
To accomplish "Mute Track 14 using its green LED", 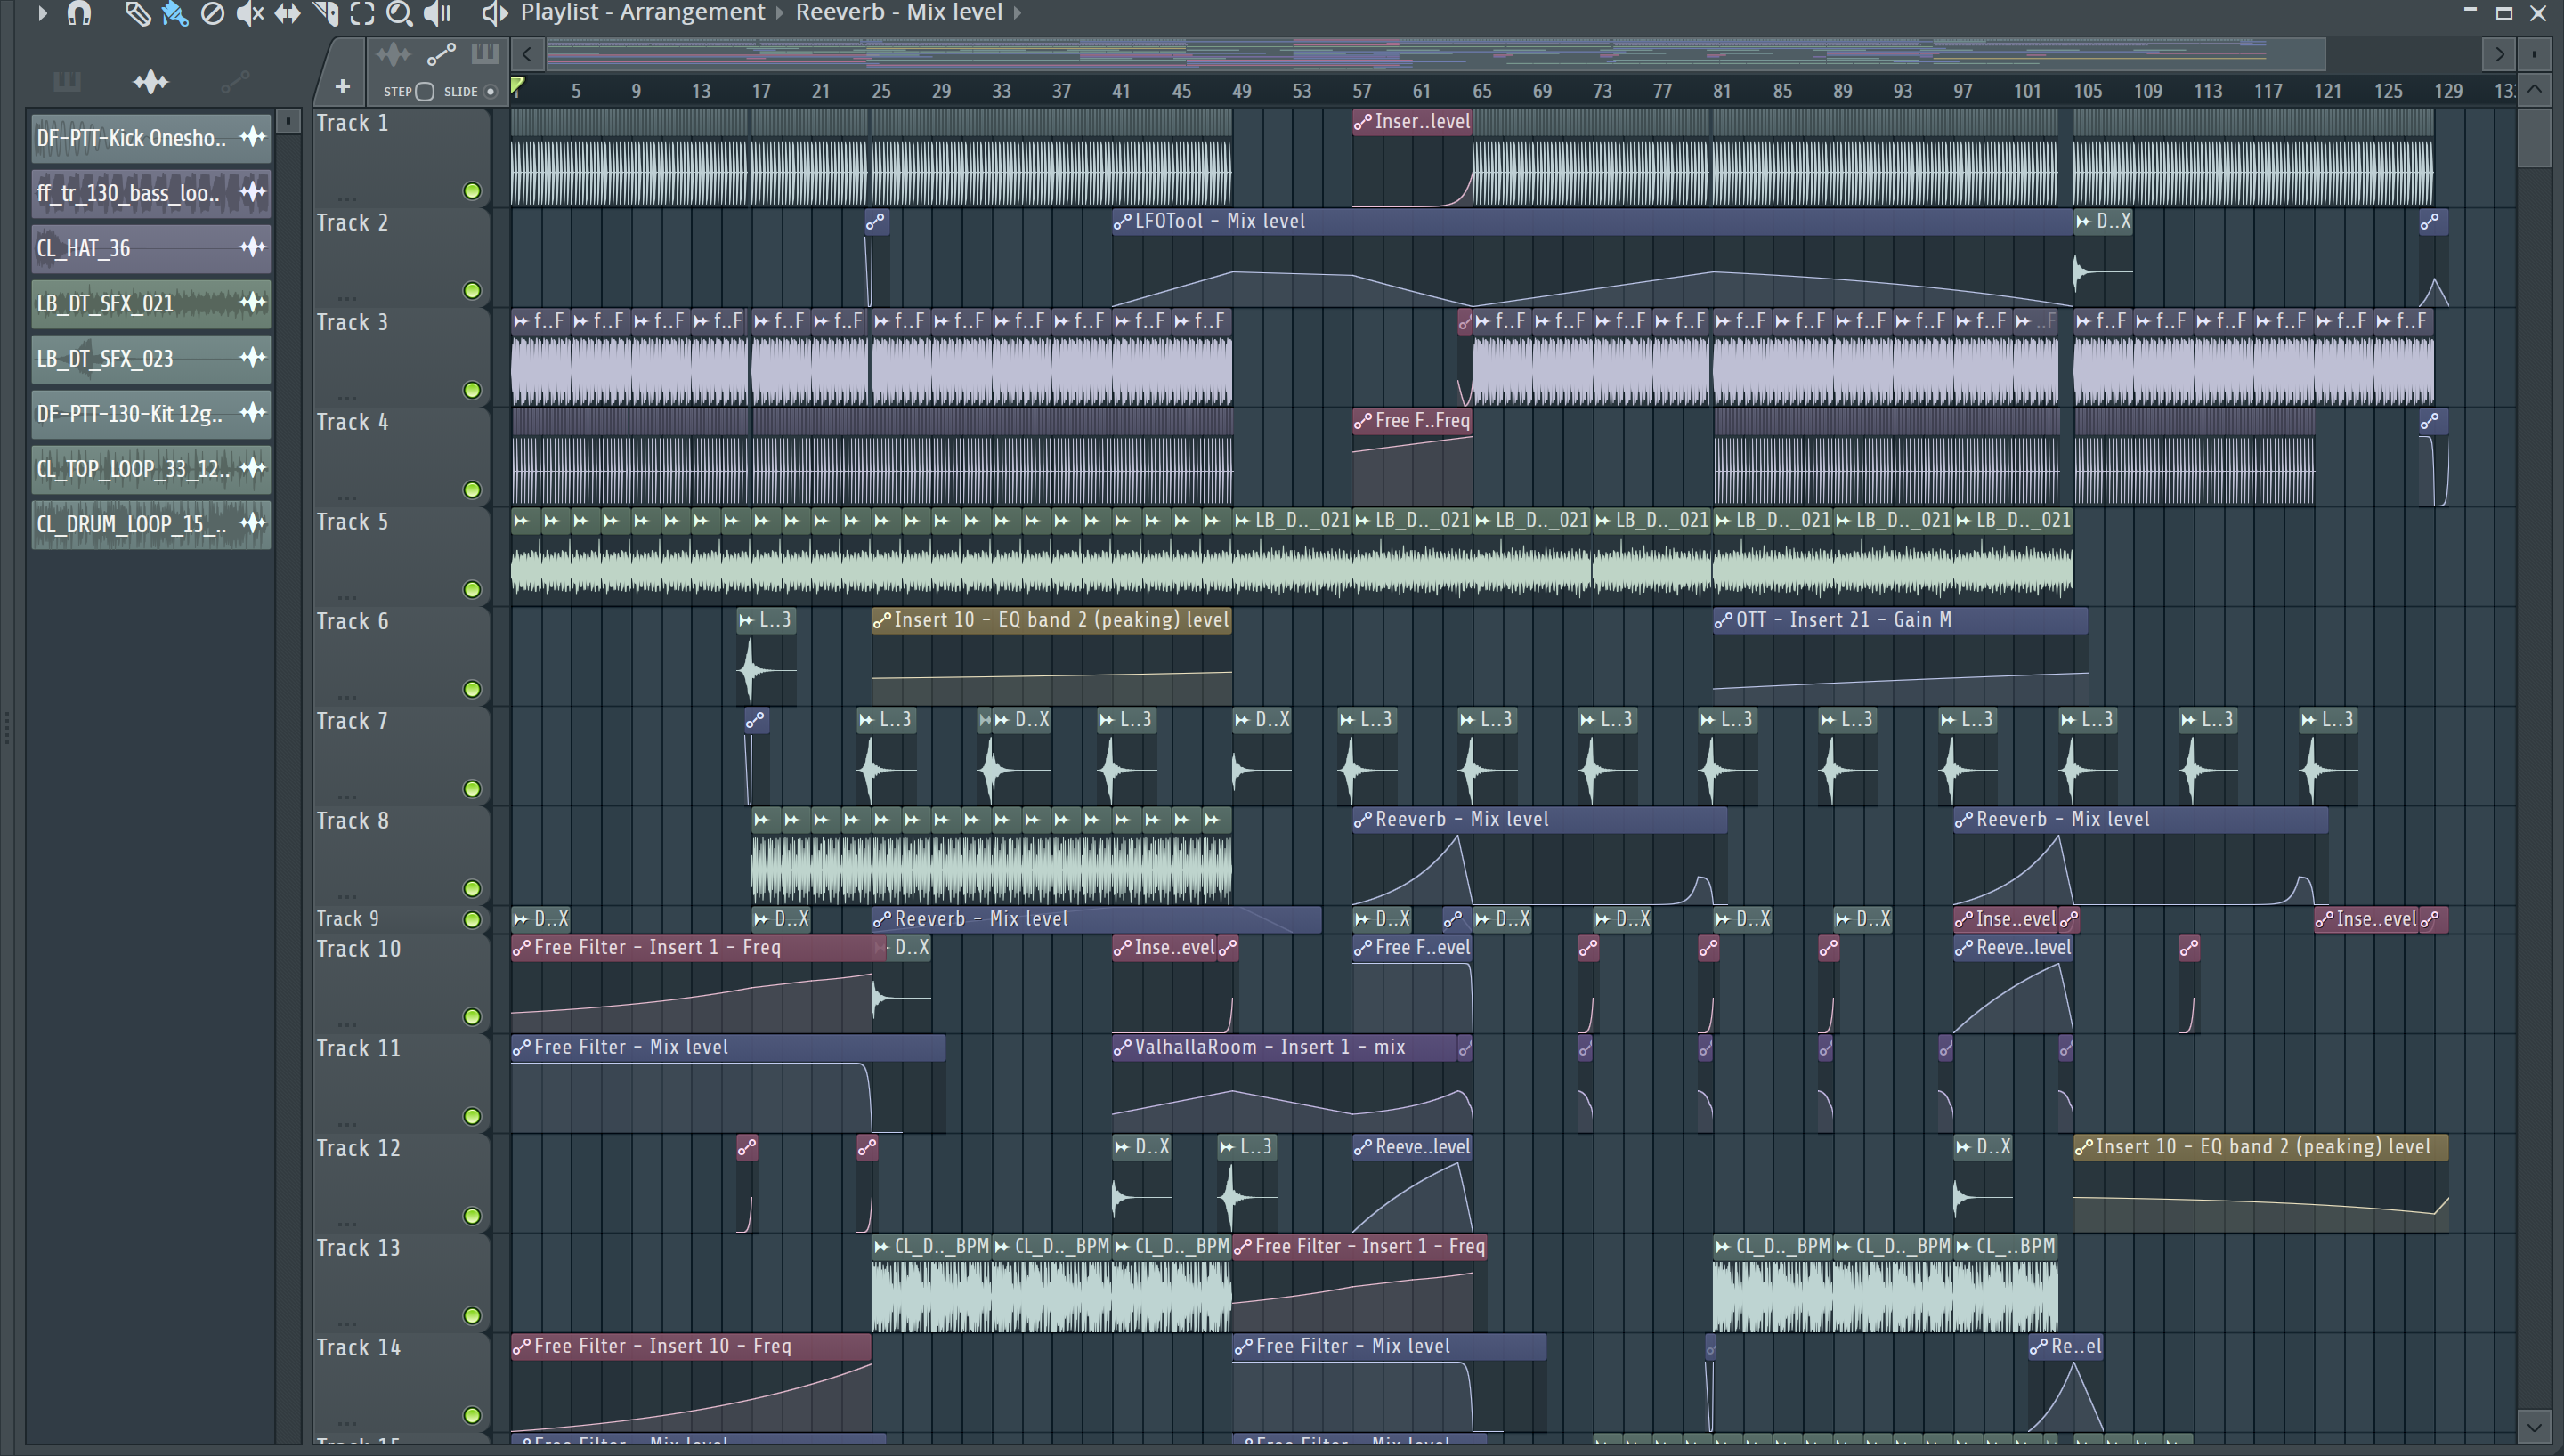I will point(472,1415).
